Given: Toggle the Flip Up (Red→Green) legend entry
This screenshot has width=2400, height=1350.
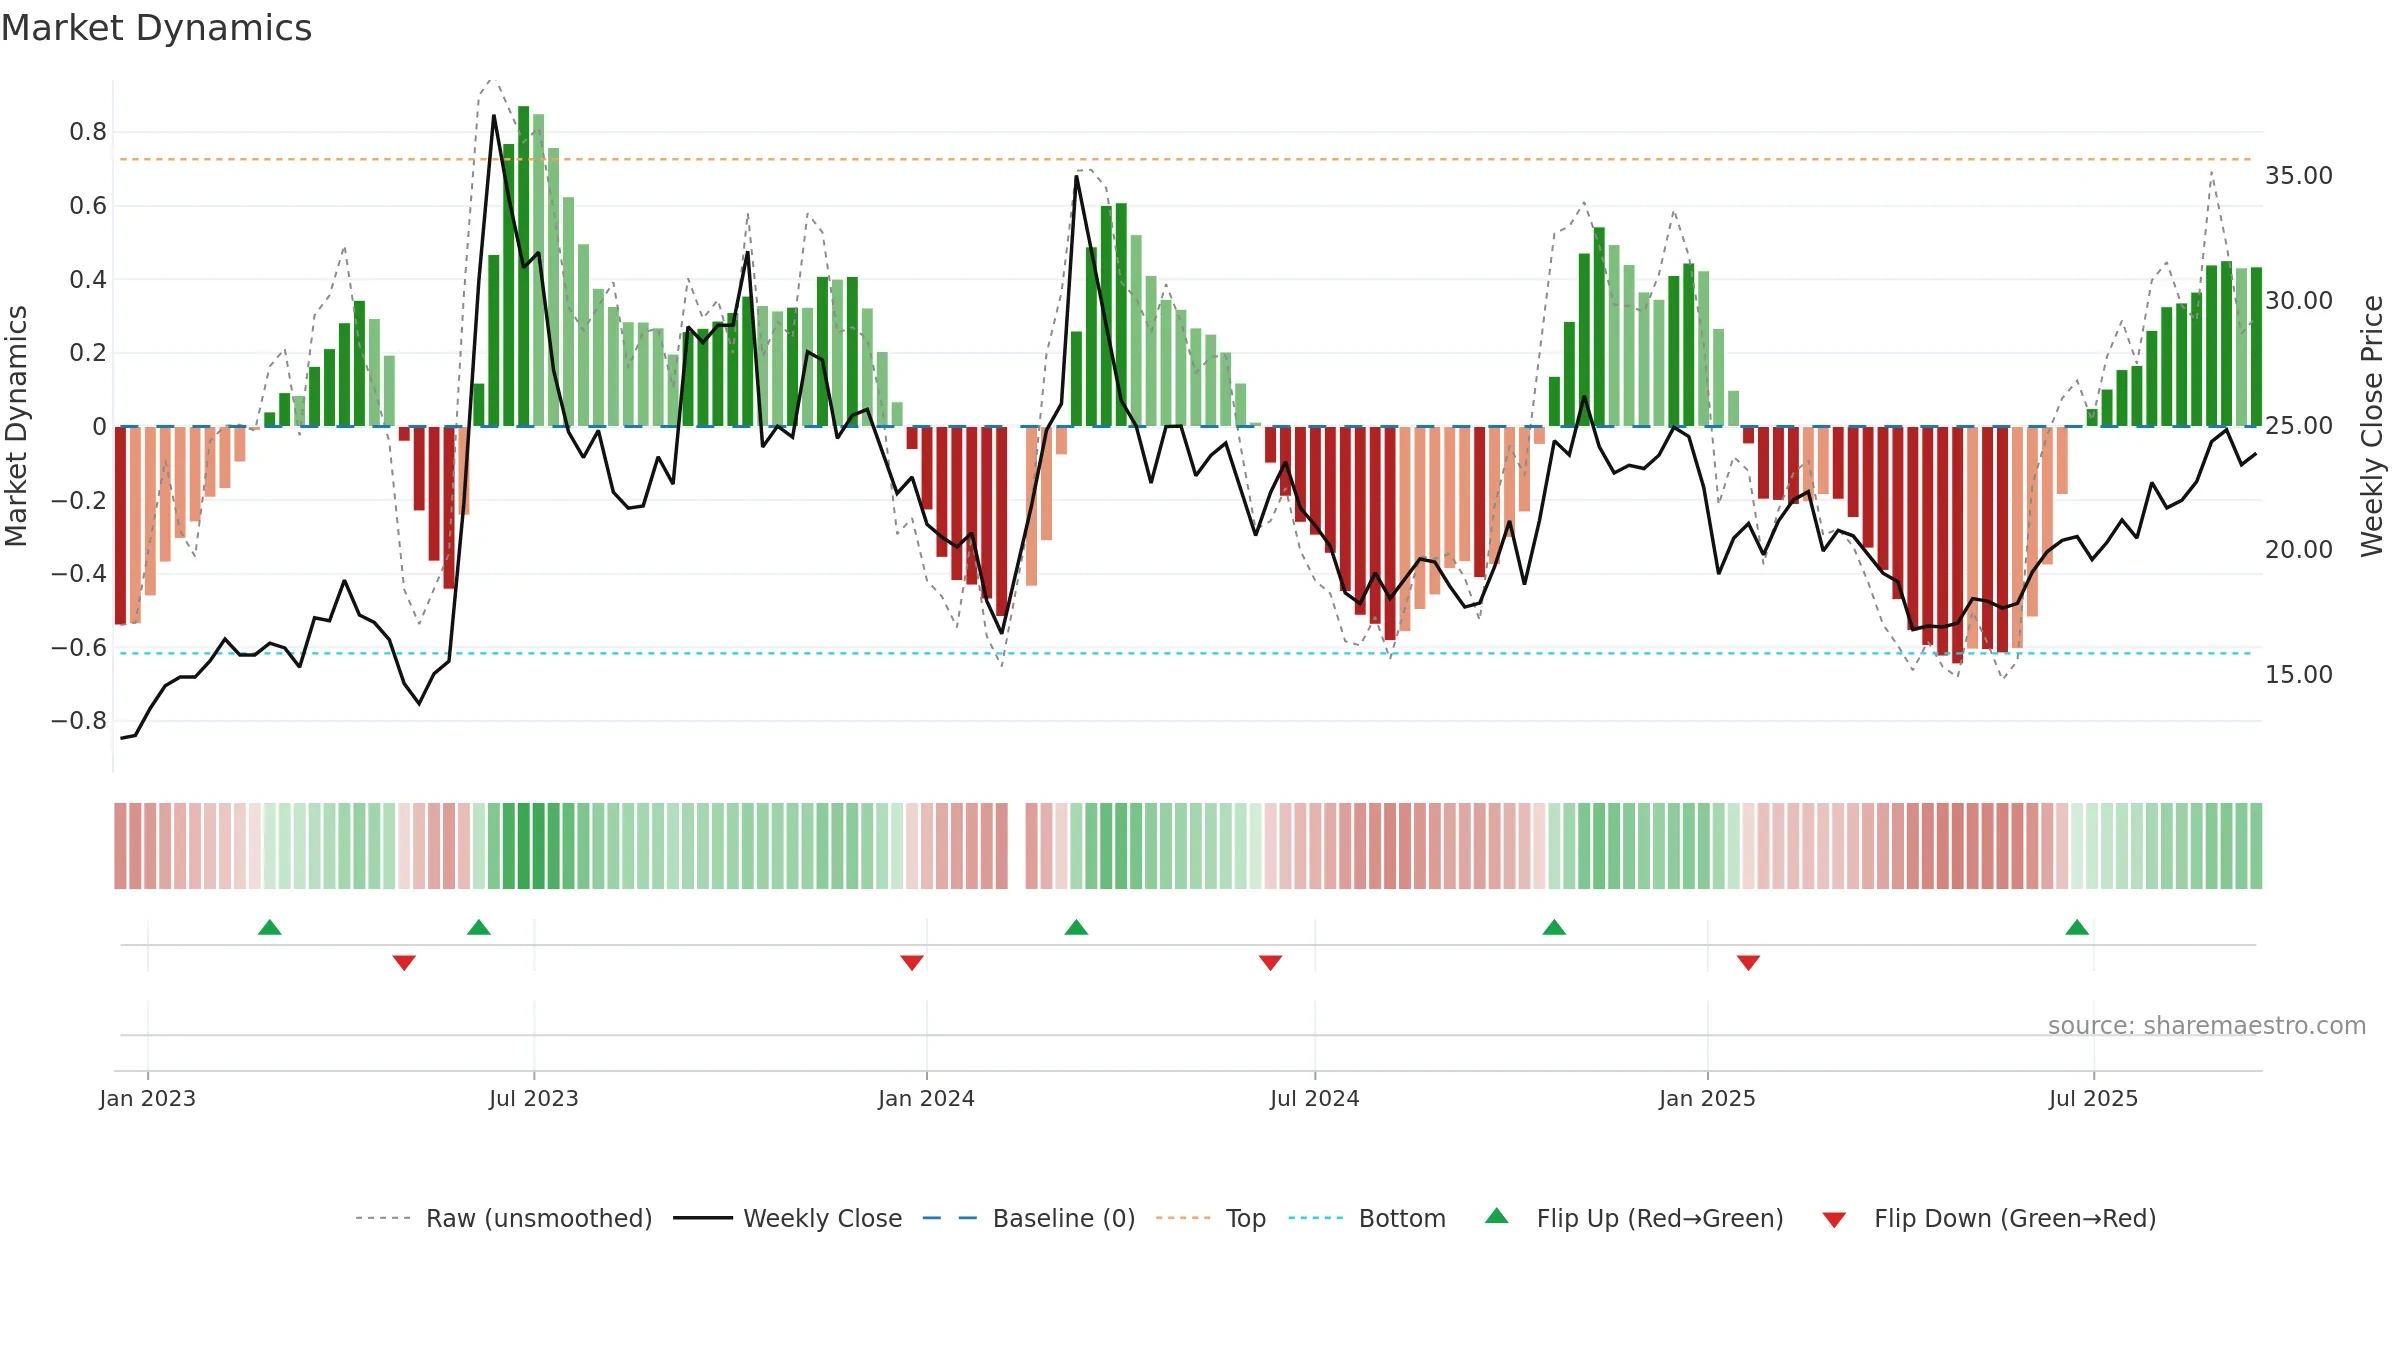Looking at the screenshot, I should tap(1634, 1218).
